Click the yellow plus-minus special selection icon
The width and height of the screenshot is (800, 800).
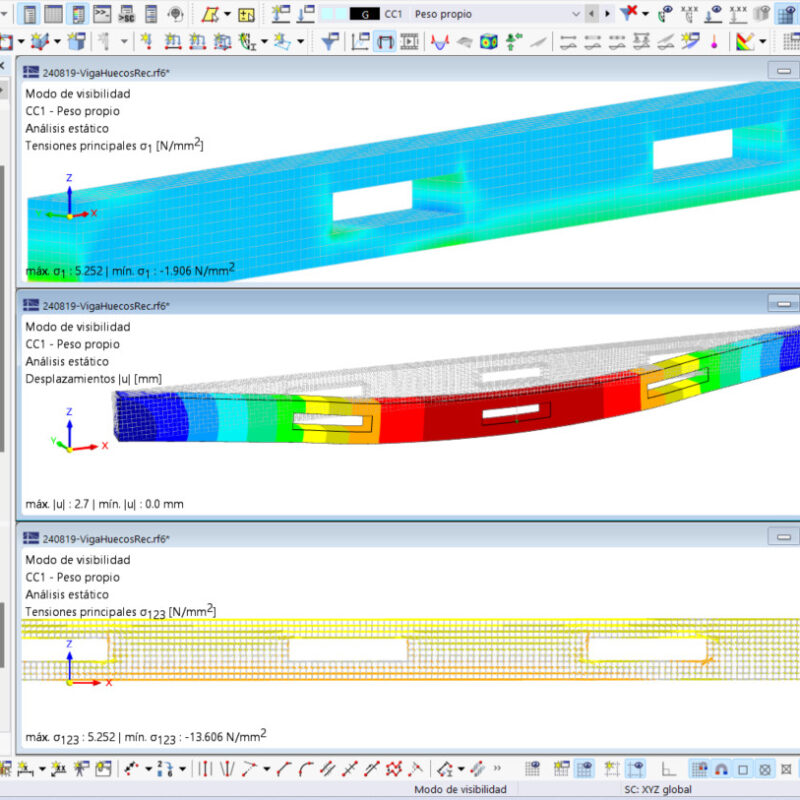pyautogui.click(x=246, y=14)
